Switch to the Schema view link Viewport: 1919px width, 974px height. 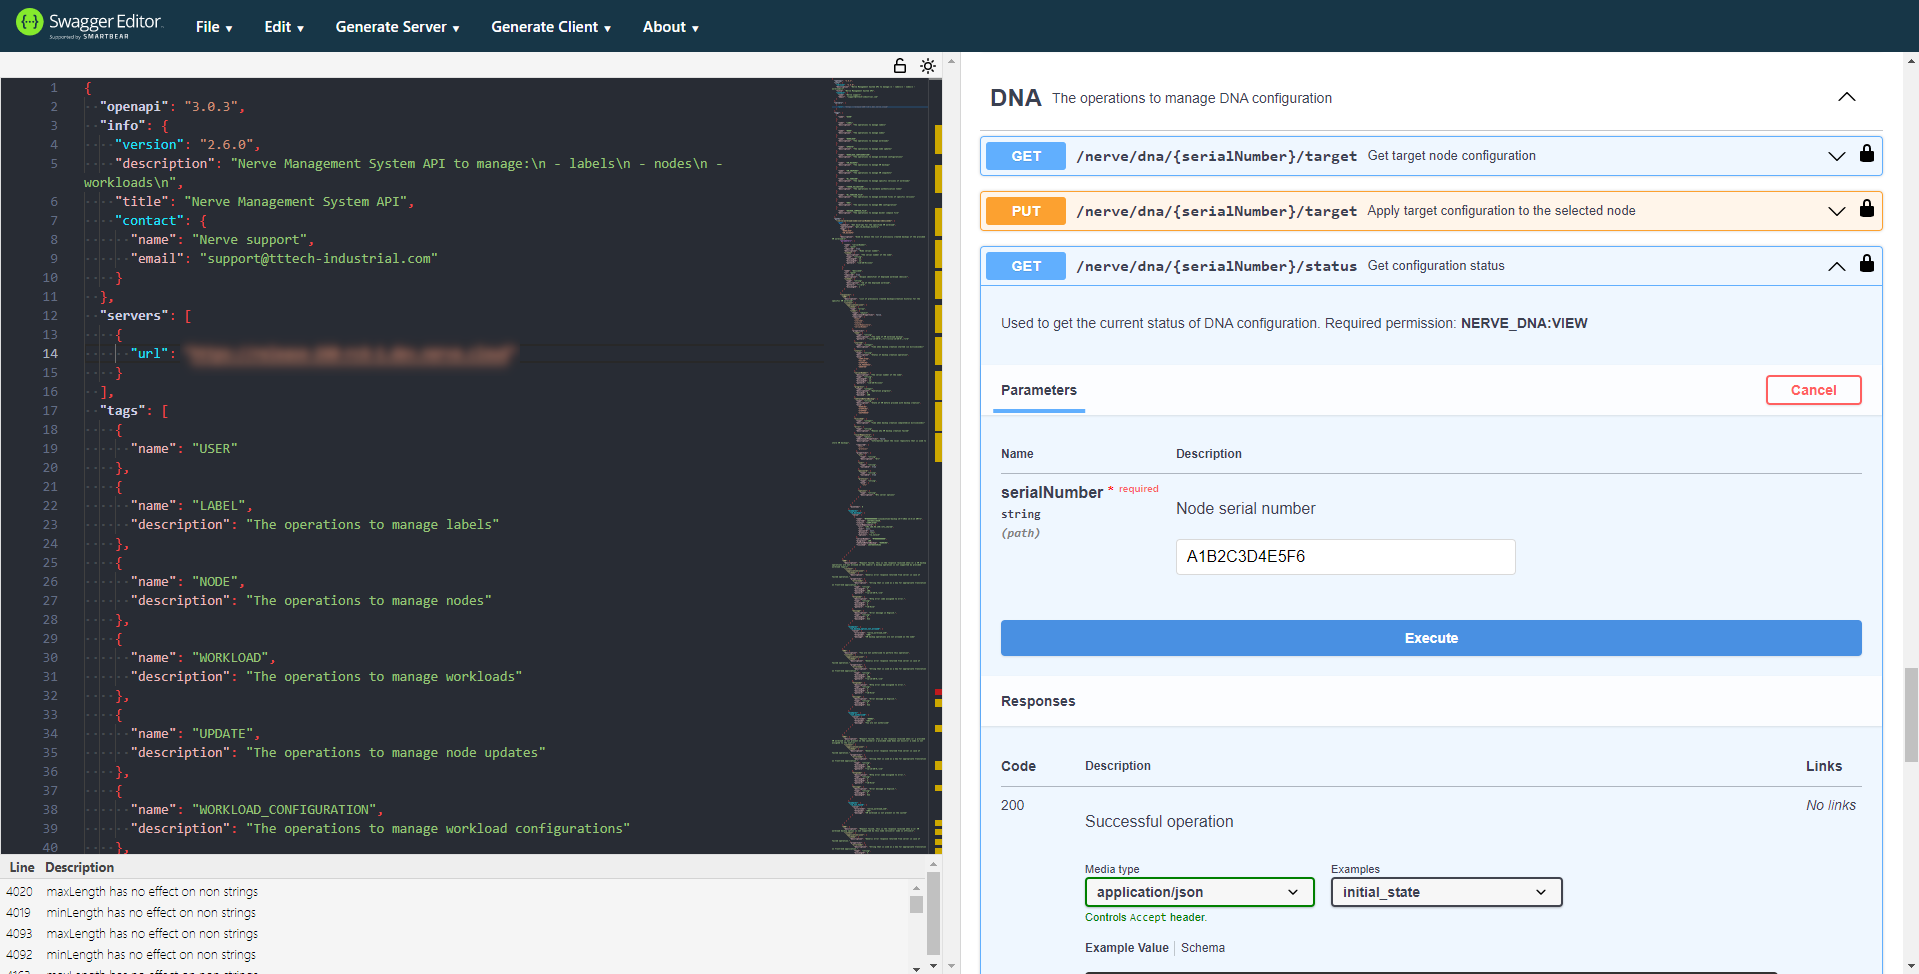point(1202,948)
